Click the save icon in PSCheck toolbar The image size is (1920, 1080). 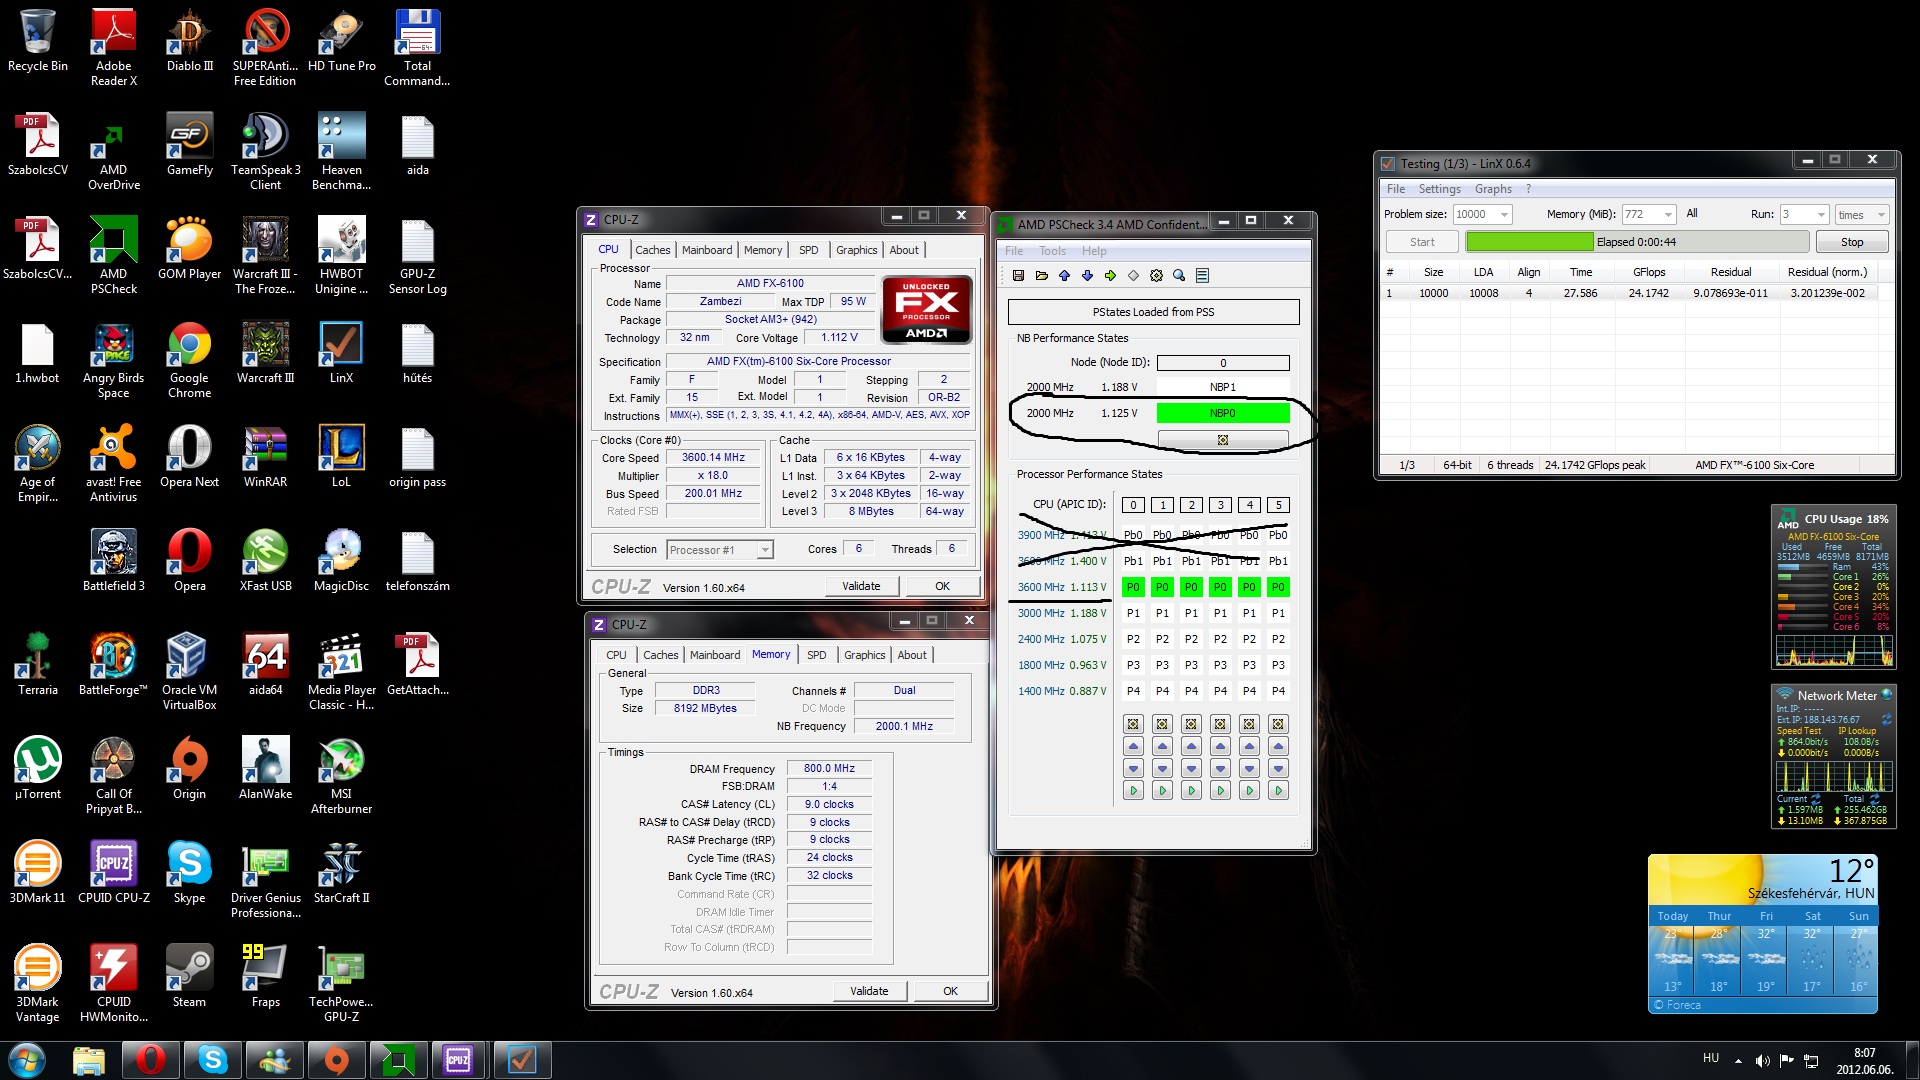click(x=1018, y=275)
